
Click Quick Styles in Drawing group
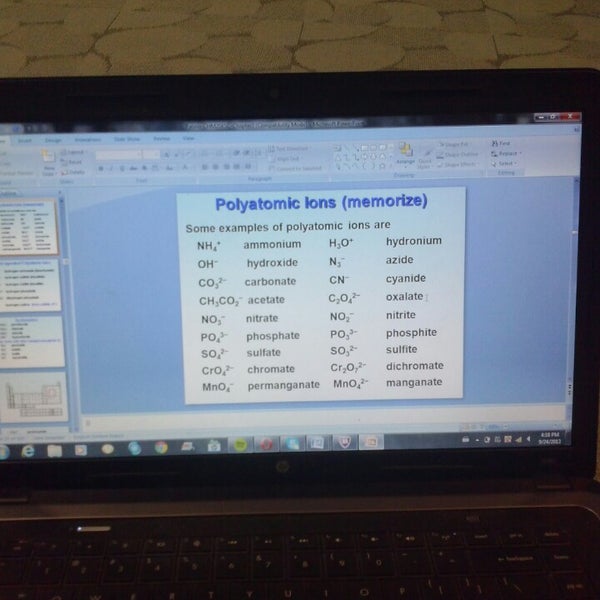425,161
